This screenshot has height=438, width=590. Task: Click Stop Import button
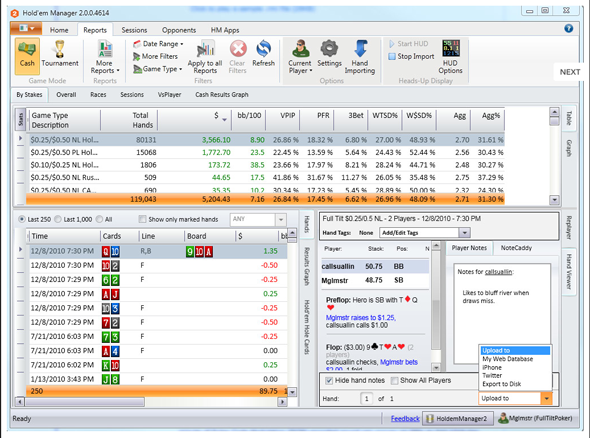click(x=411, y=56)
